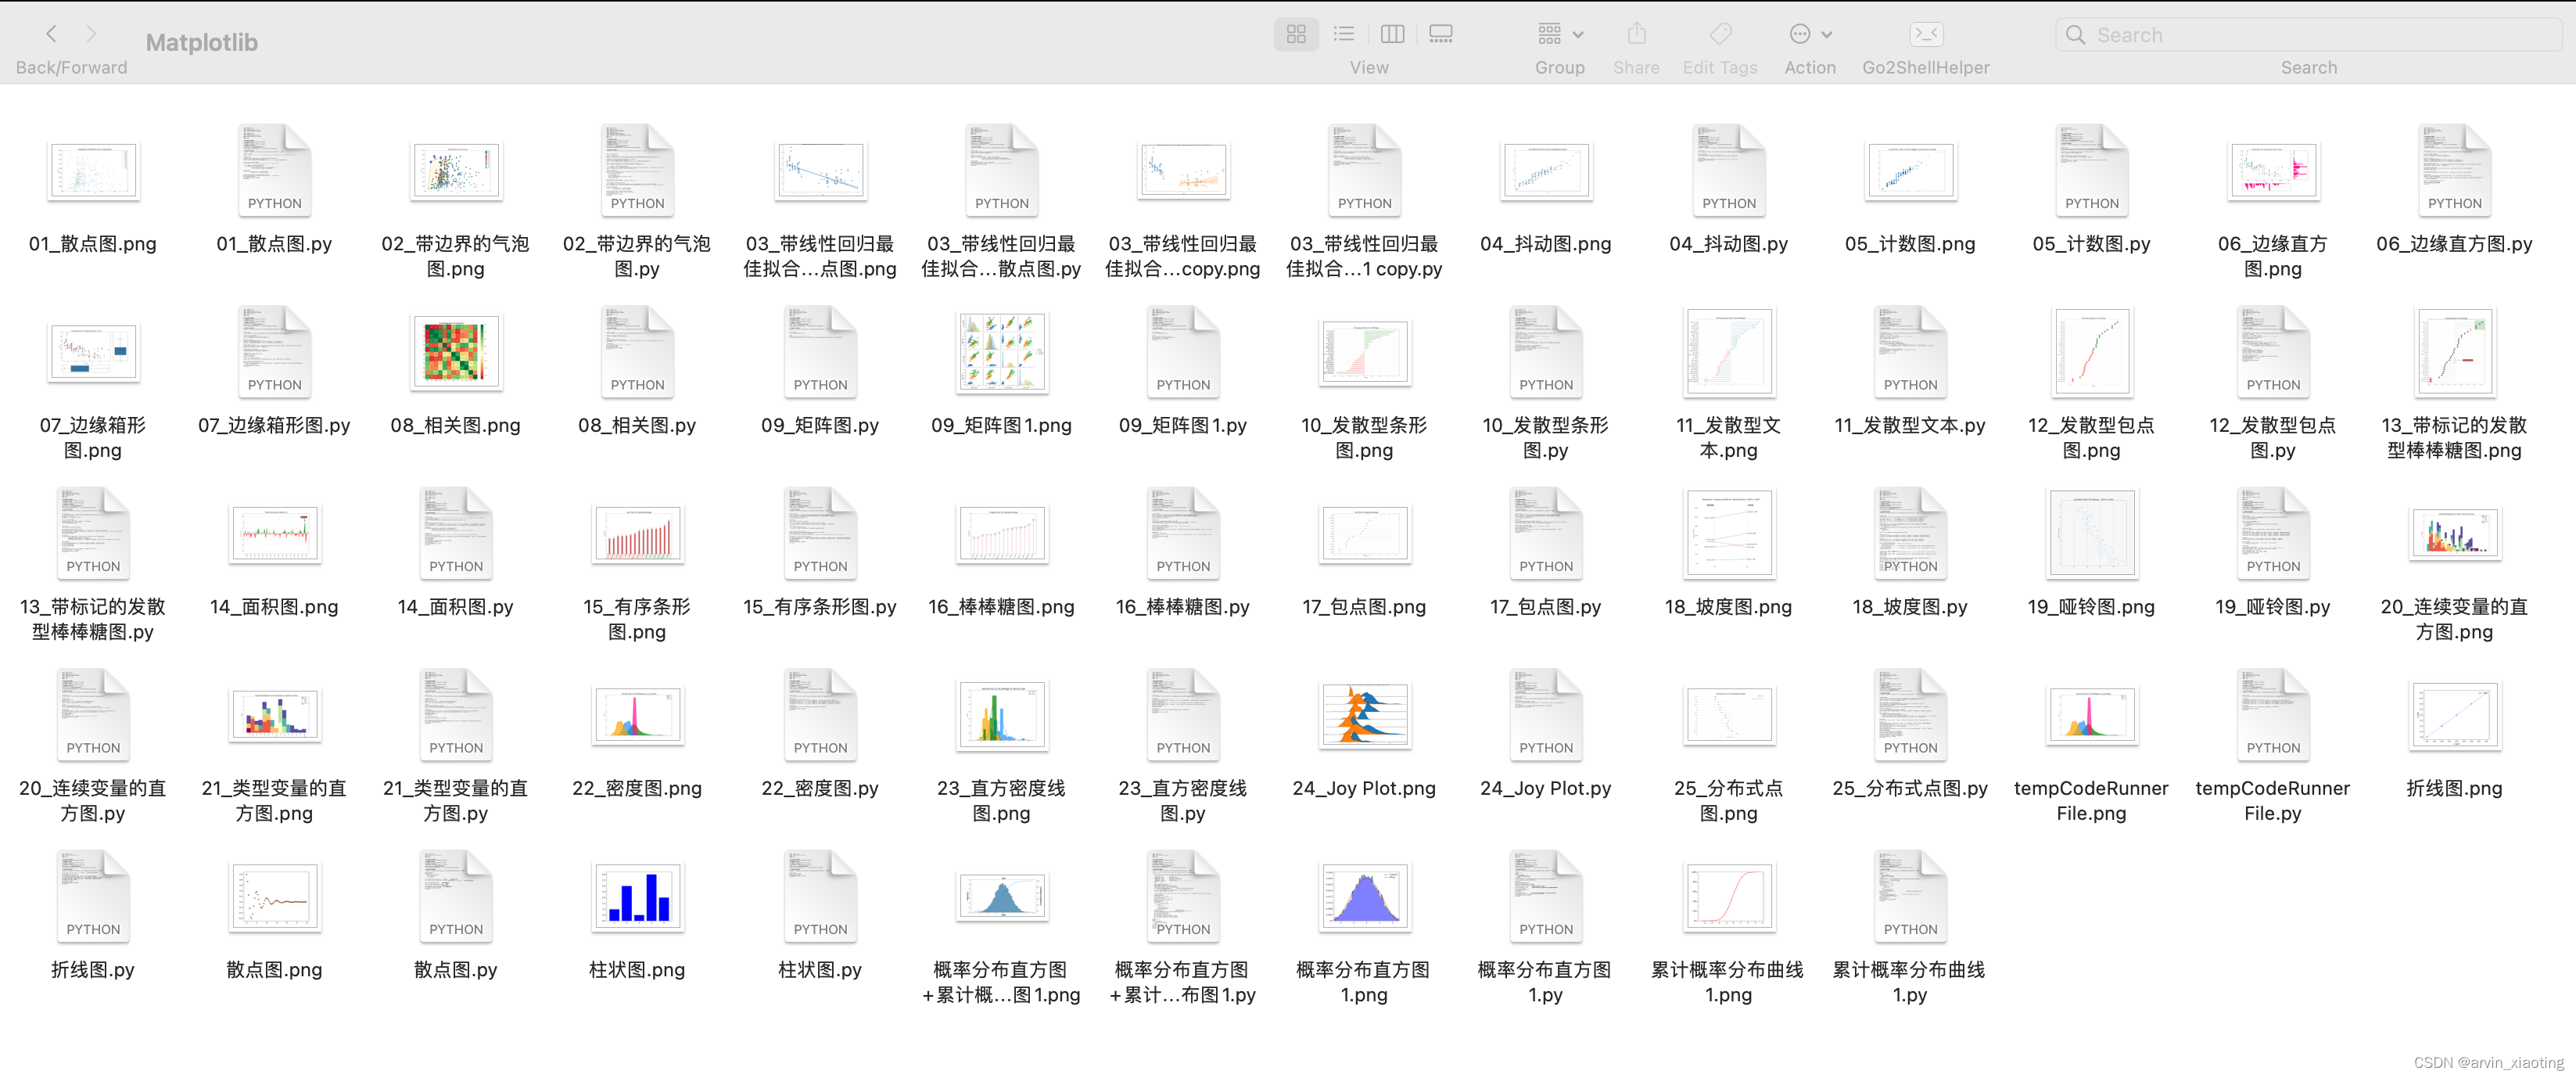Select 柱状图.png blue bar chart file
The image size is (2576, 1078).
pyautogui.click(x=637, y=897)
